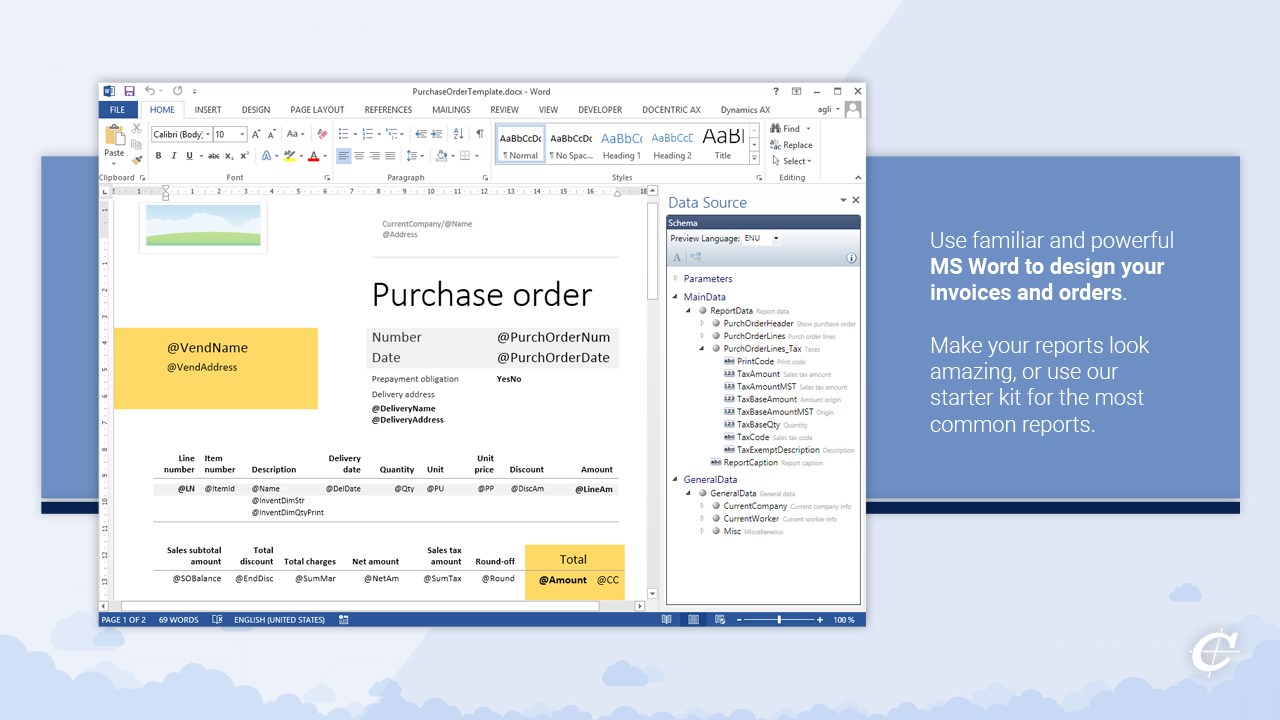1280x720 pixels.
Task: Apply the text highlight color
Action: pyautogui.click(x=289, y=156)
